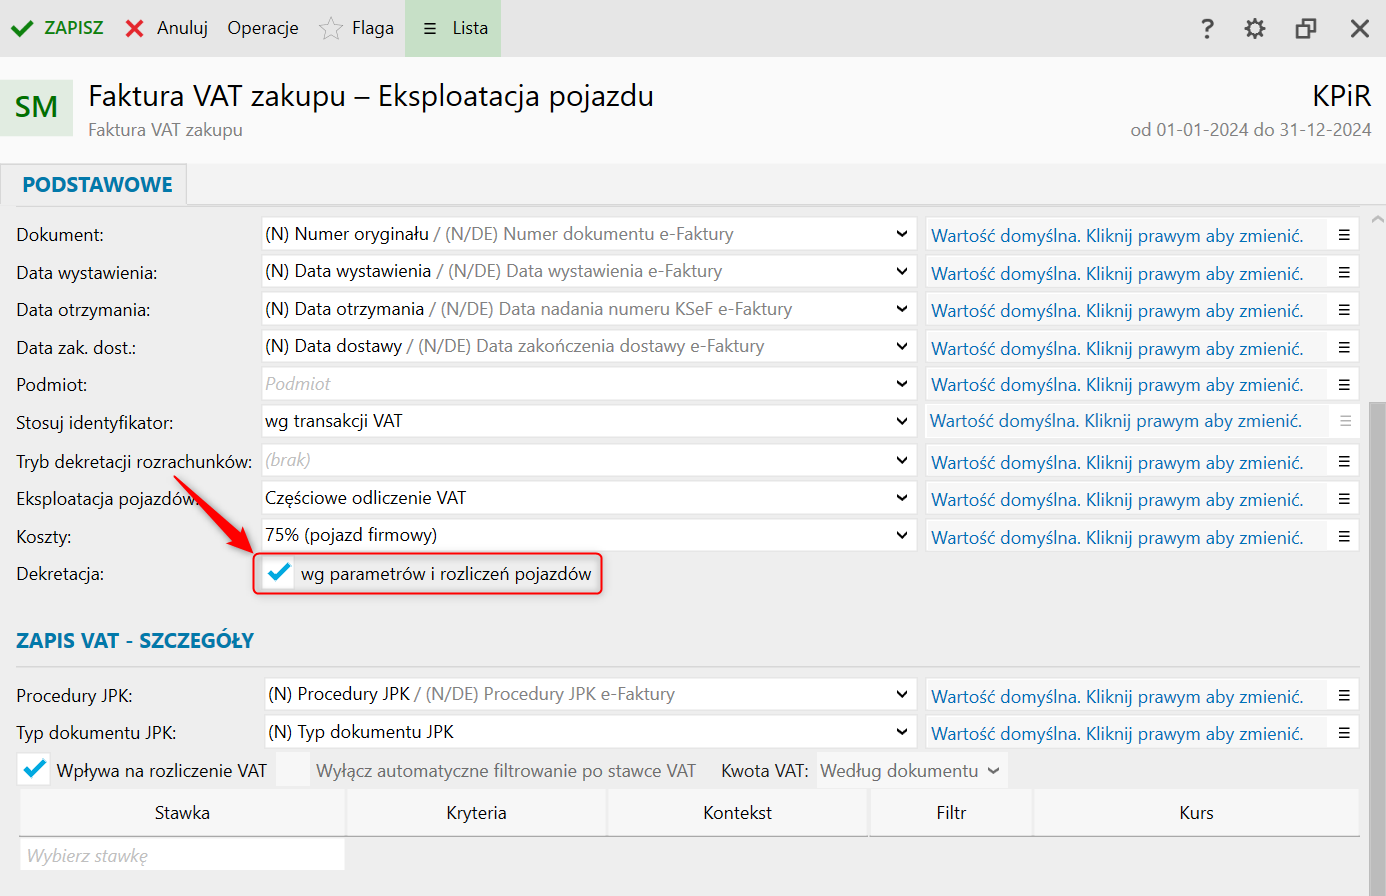This screenshot has height=896, width=1386.
Task: Click the hamburger menu icon in the Dokument row
Action: 1344,235
